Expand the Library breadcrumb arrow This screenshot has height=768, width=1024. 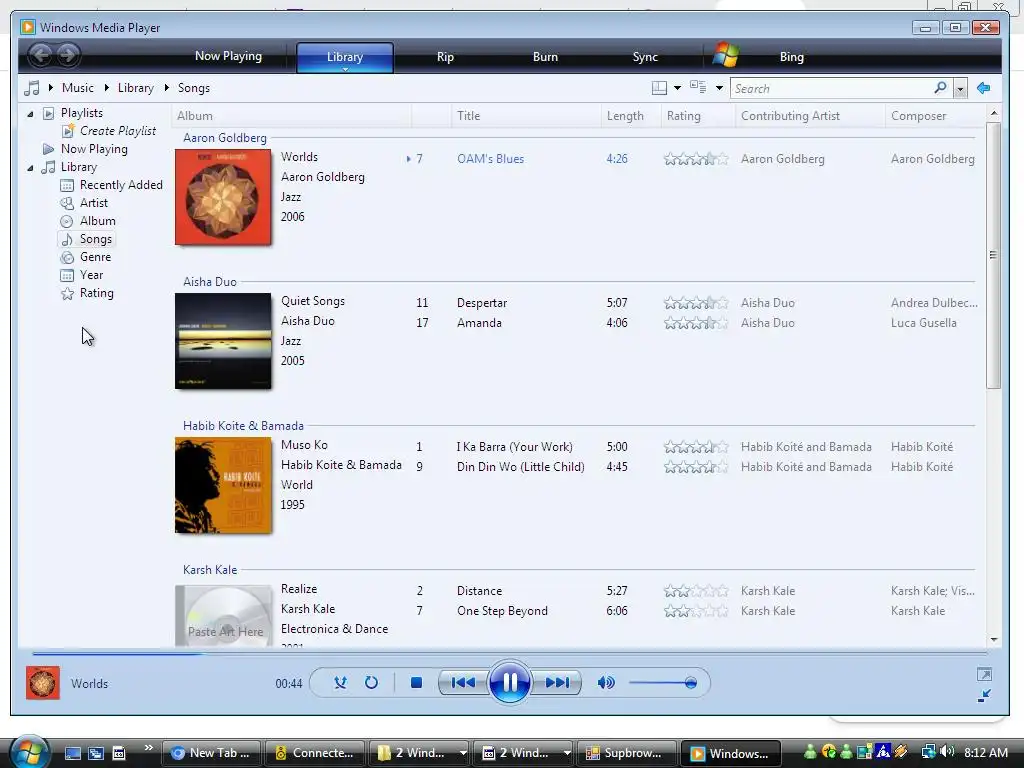[106, 88]
